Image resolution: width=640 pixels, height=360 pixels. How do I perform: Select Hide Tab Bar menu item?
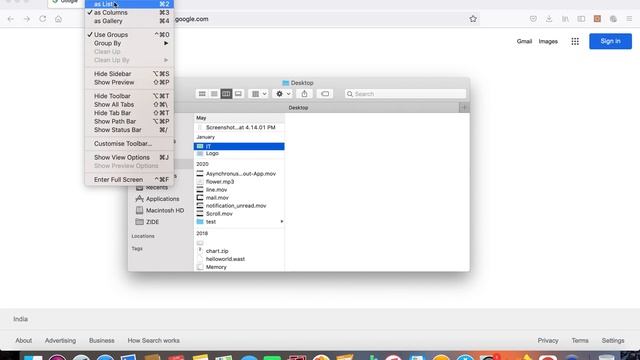129,113
